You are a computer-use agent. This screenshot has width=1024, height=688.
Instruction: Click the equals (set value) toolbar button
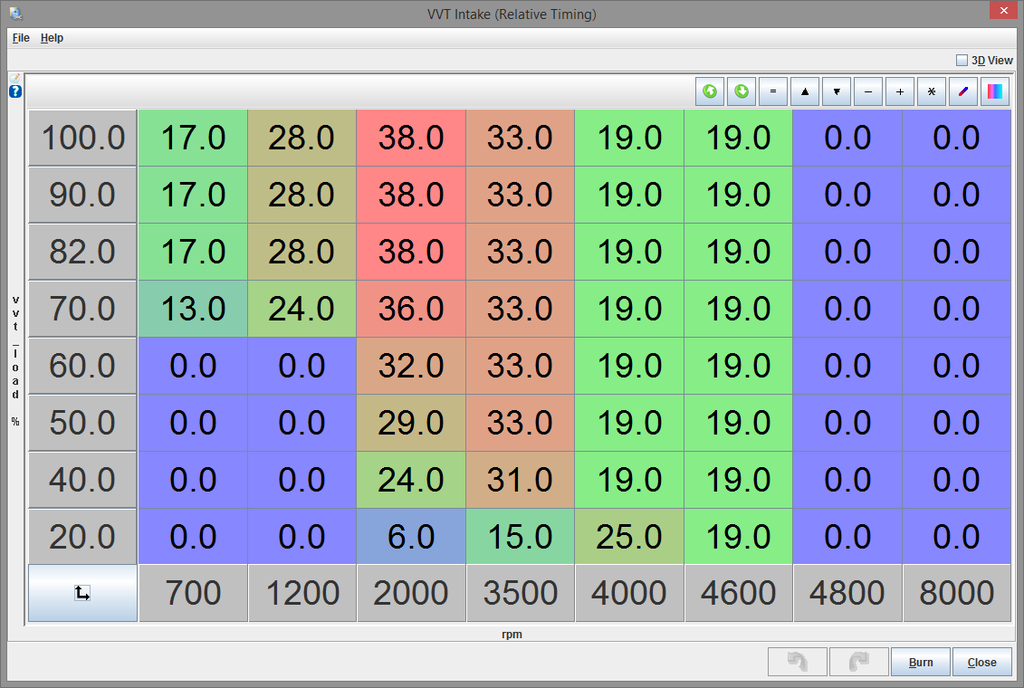773,92
